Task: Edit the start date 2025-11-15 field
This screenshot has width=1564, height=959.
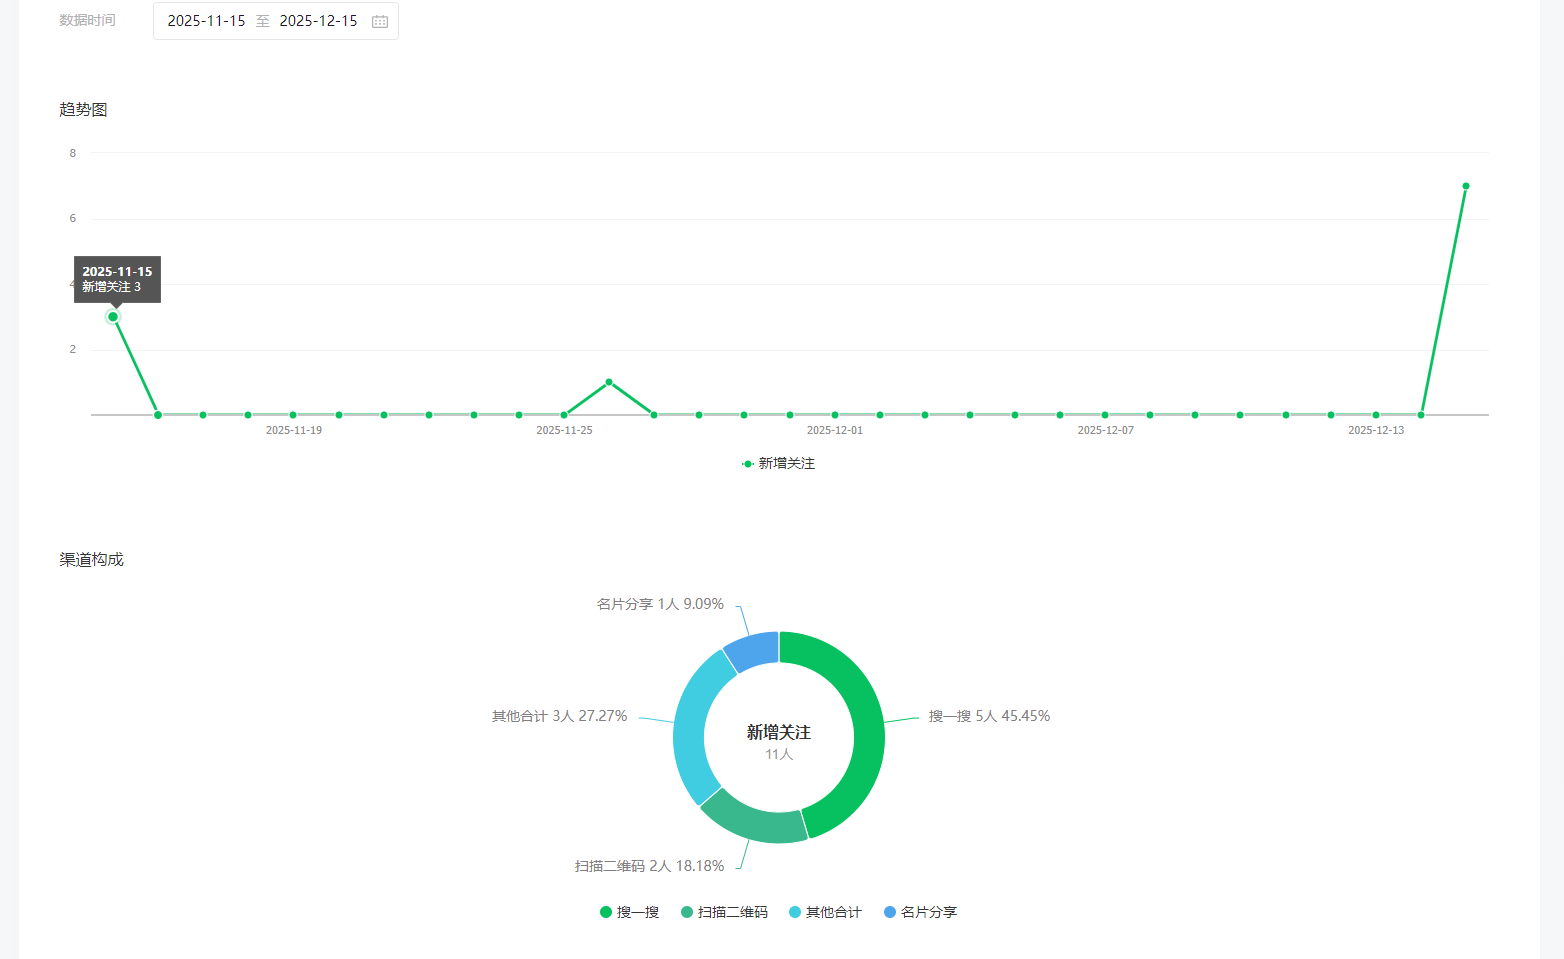Action: 206,21
